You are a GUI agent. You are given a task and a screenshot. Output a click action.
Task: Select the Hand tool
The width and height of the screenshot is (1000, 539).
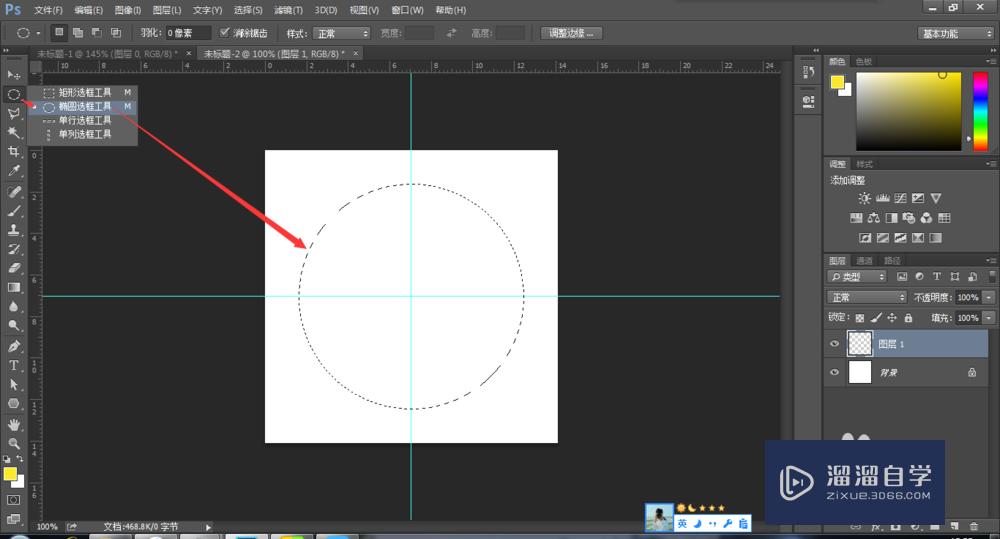(x=14, y=423)
